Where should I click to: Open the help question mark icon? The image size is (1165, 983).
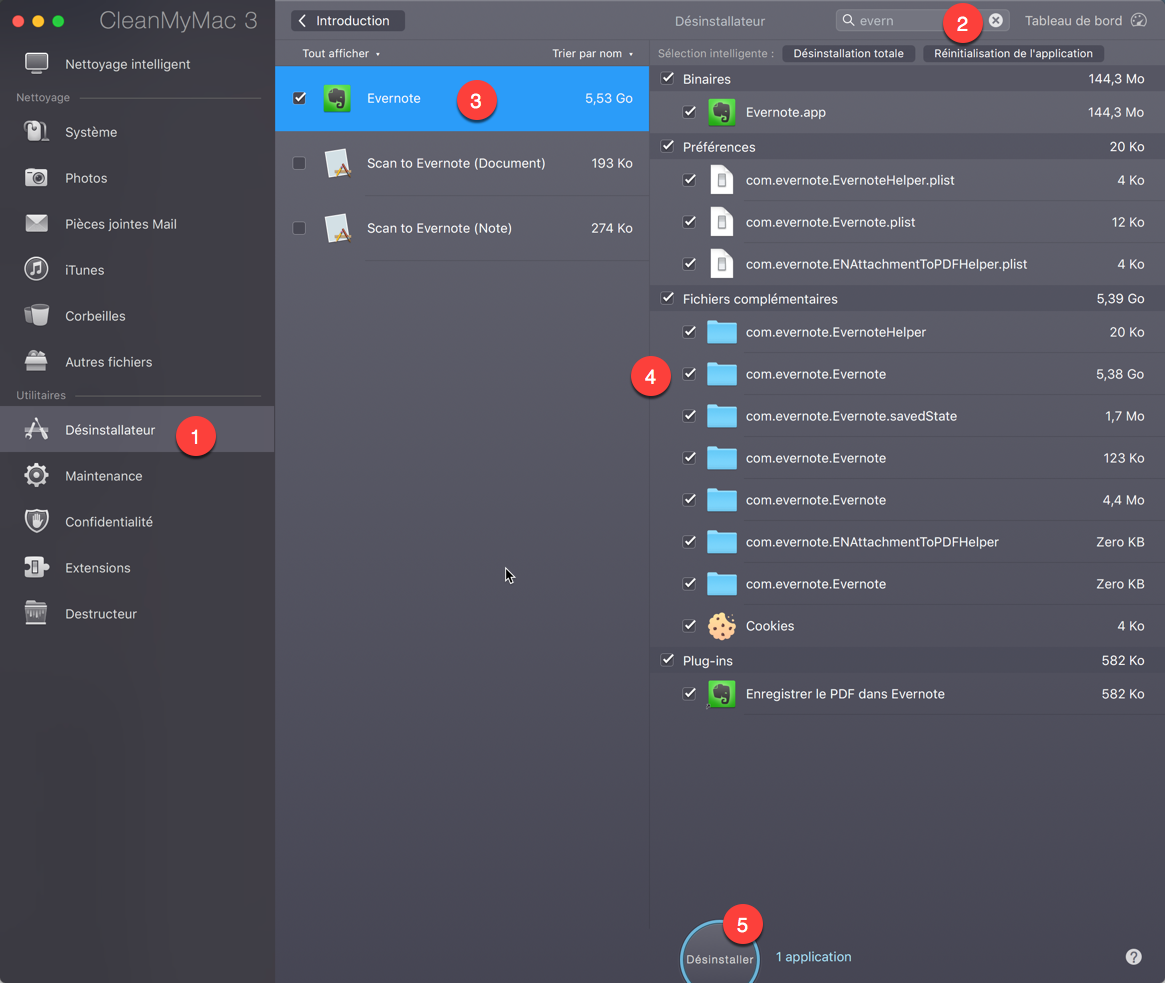coord(1134,957)
